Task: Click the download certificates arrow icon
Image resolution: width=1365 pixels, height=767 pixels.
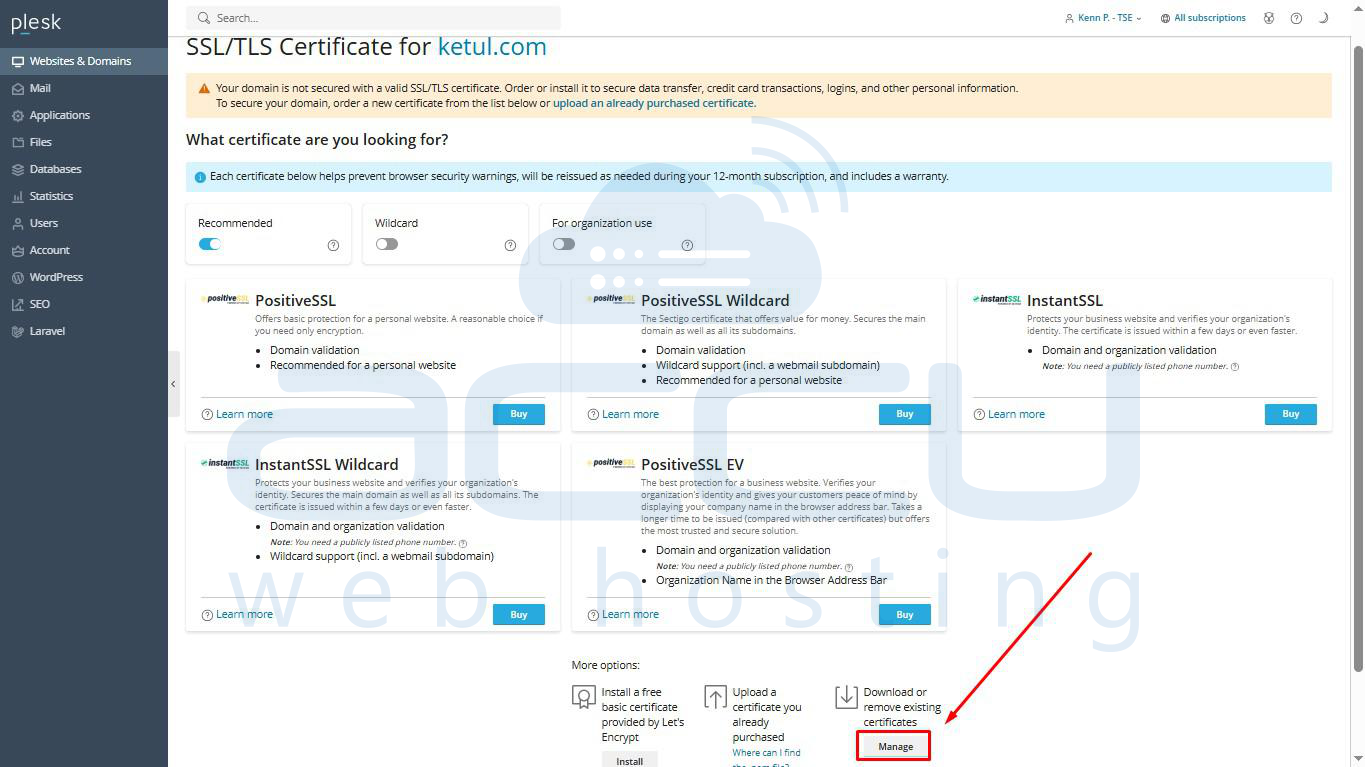Action: pos(847,696)
